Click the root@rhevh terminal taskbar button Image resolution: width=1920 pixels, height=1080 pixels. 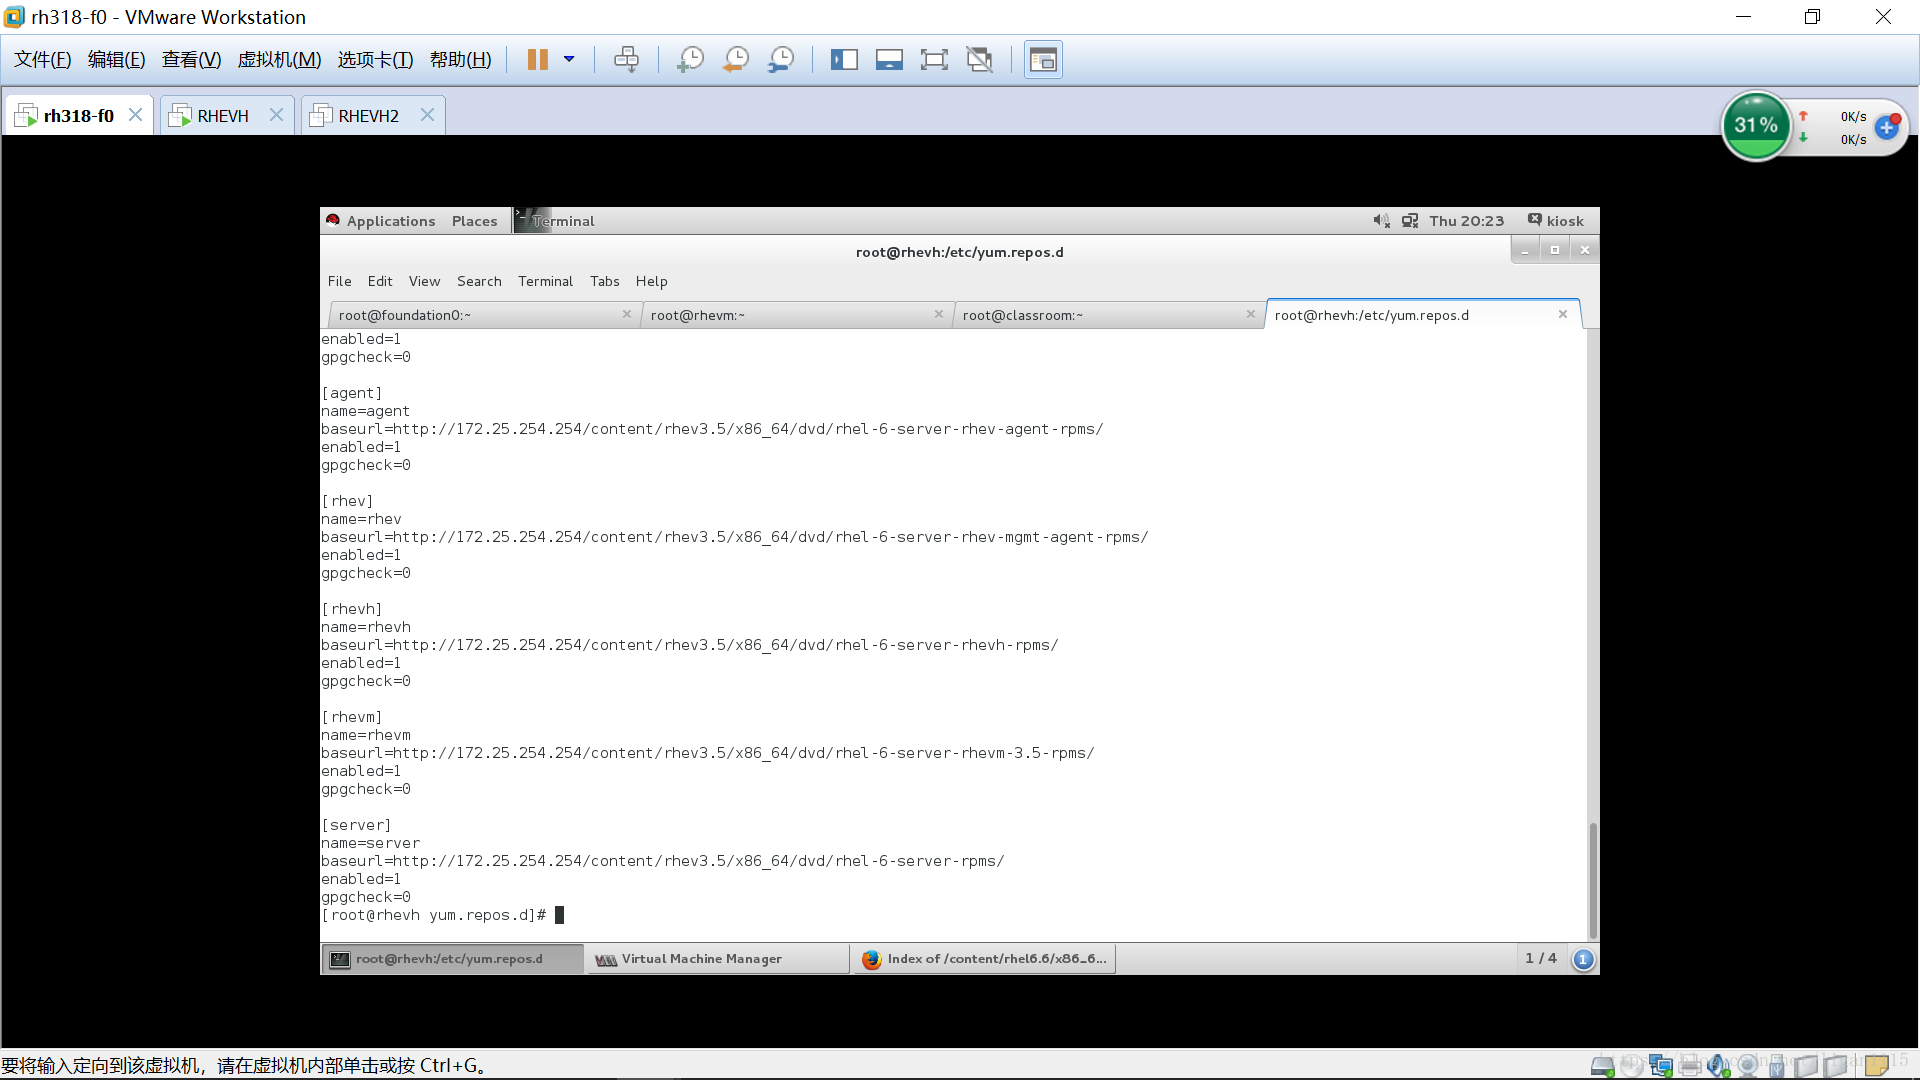pyautogui.click(x=452, y=959)
